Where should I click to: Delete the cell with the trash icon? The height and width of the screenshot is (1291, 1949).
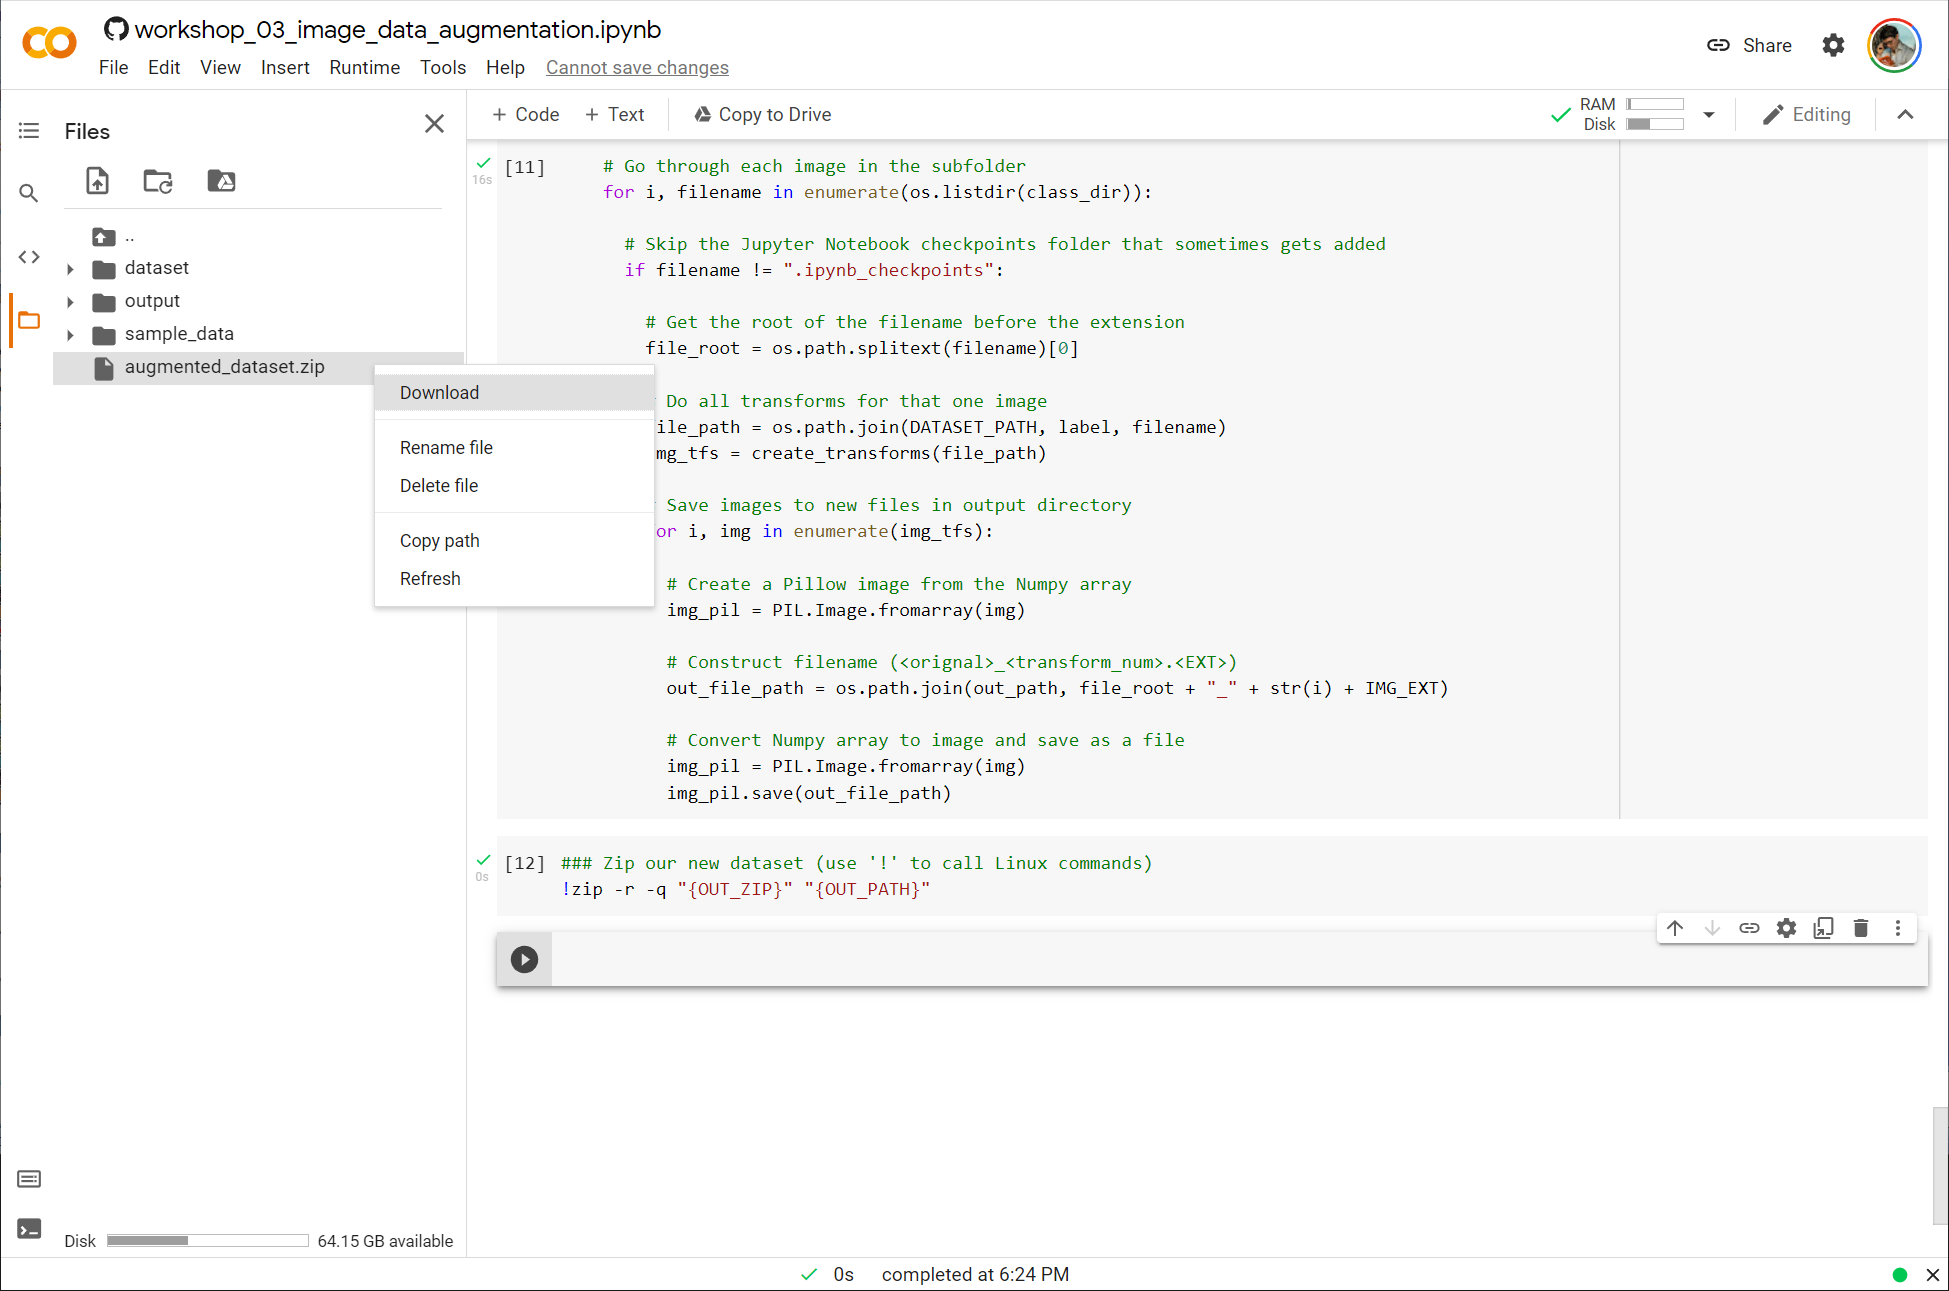(1861, 928)
